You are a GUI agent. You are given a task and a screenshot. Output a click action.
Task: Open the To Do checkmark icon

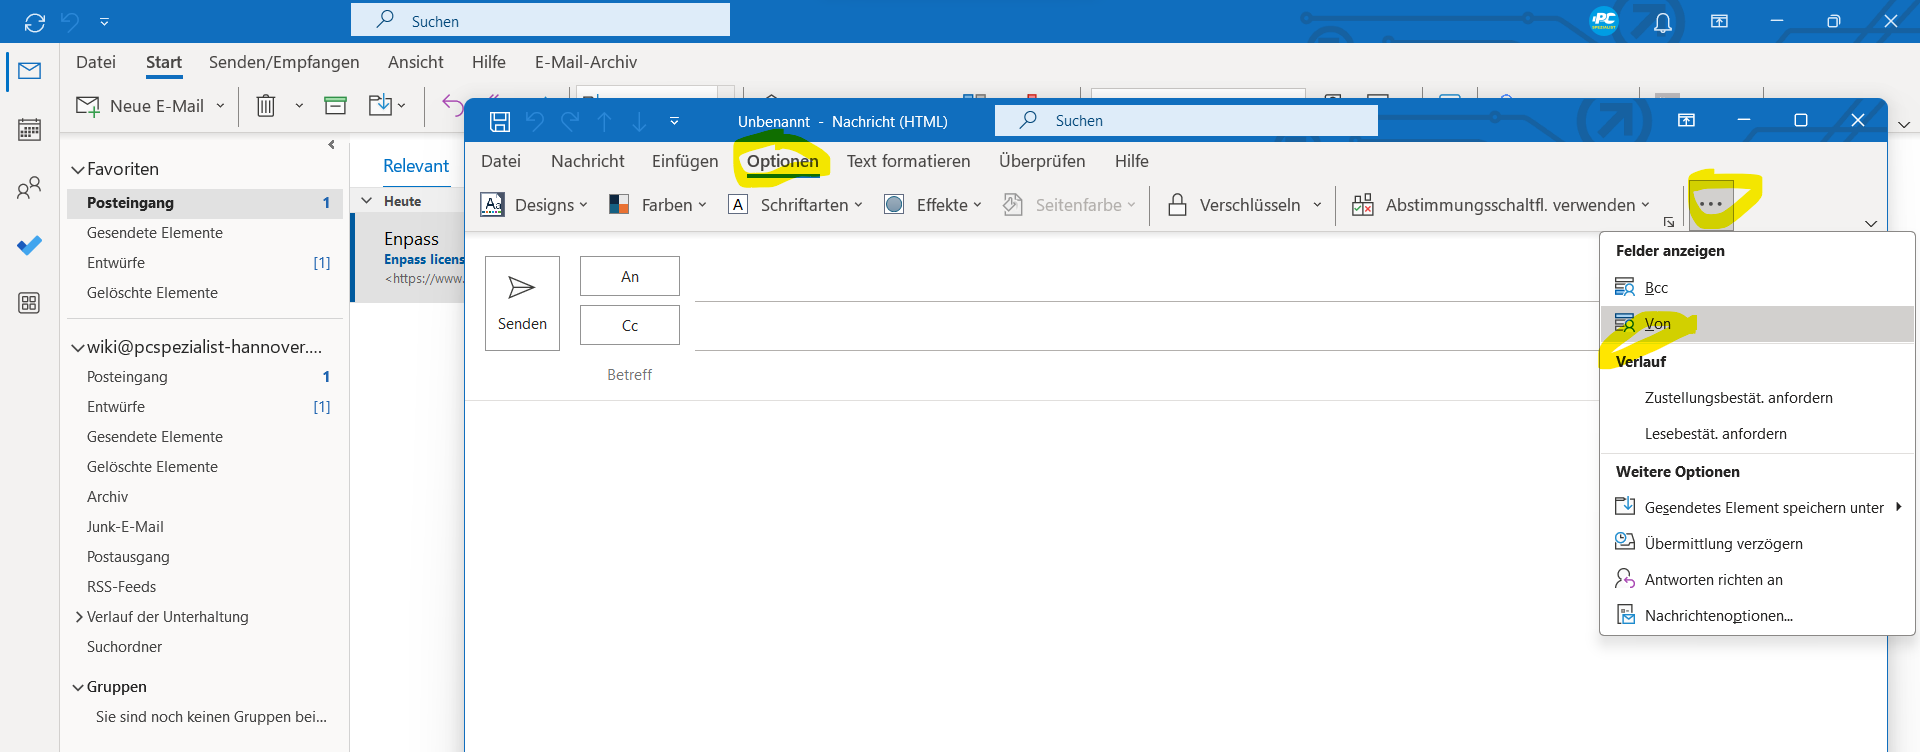coord(29,245)
